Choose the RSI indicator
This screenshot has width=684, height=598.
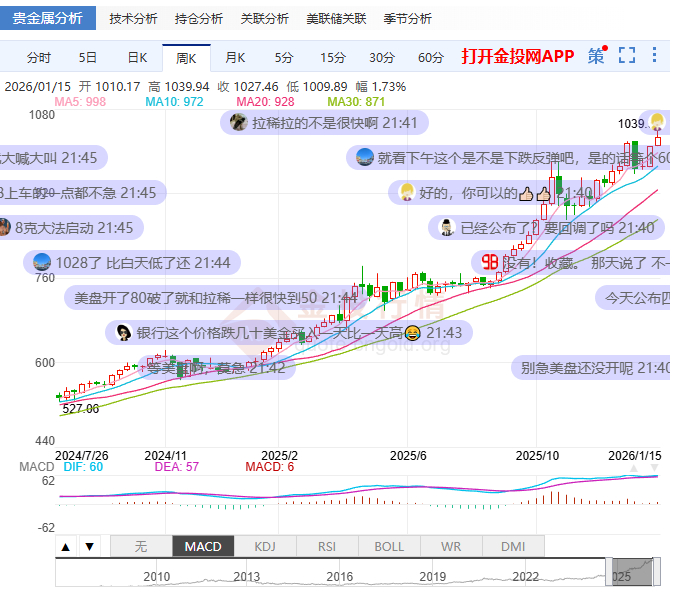point(327,547)
